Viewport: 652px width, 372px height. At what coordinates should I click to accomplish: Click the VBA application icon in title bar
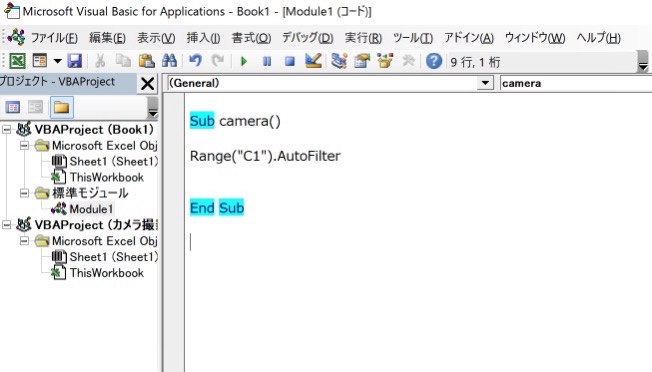(12, 11)
